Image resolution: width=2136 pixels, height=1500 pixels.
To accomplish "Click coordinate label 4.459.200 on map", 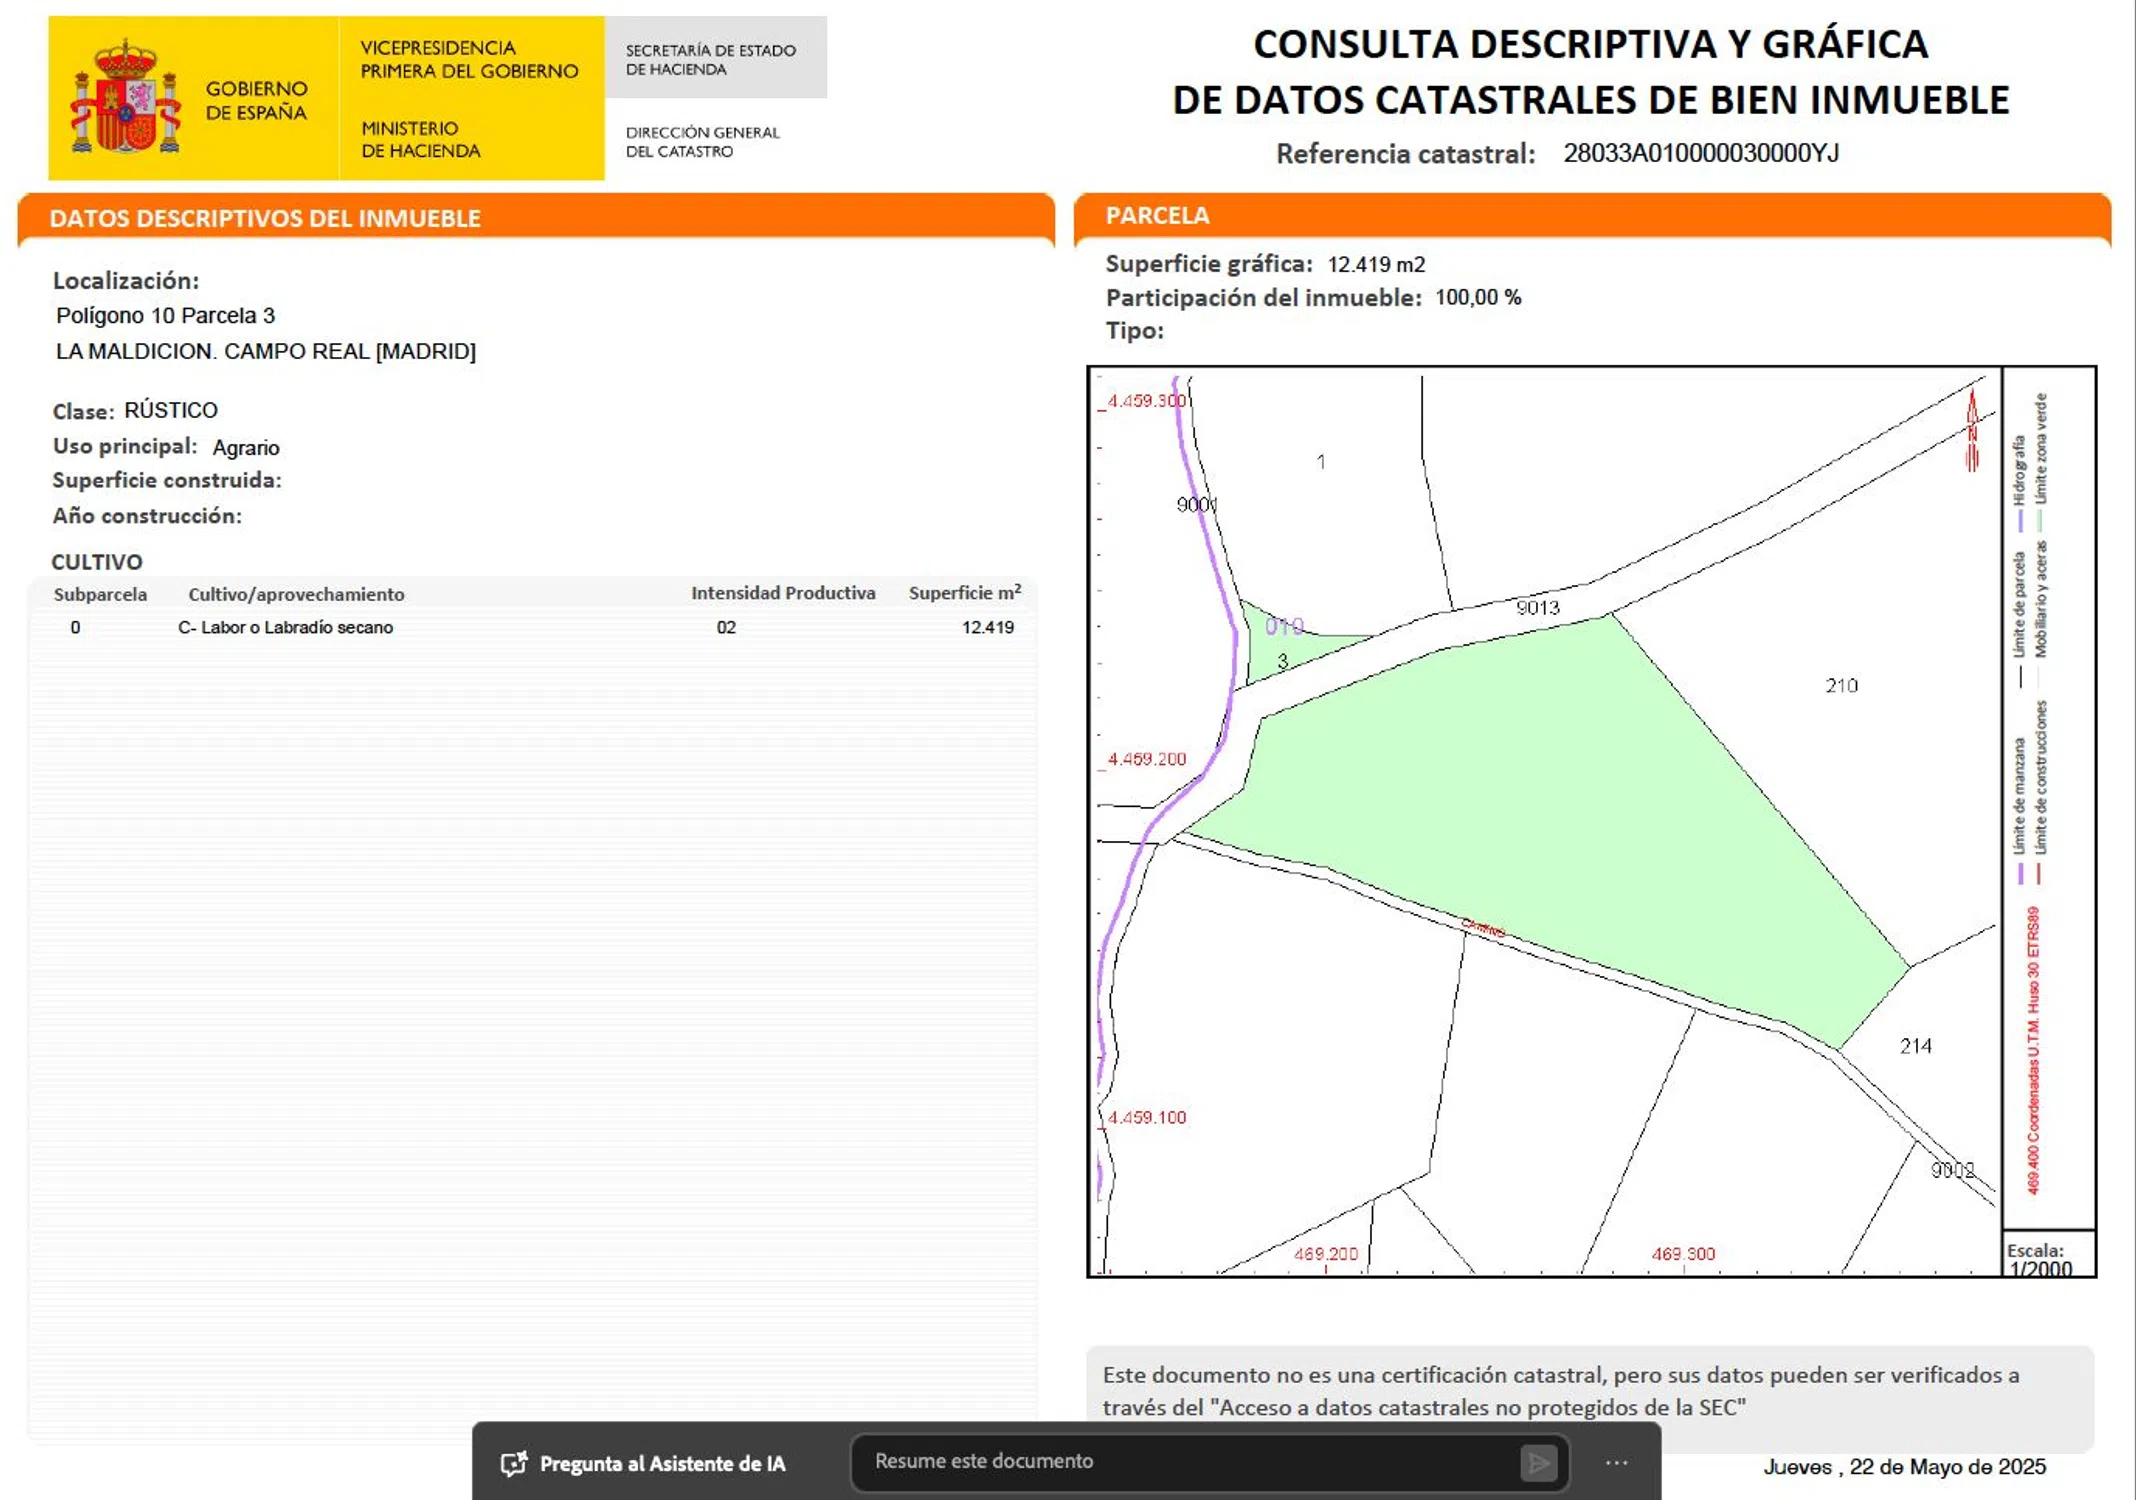I will tap(1146, 759).
